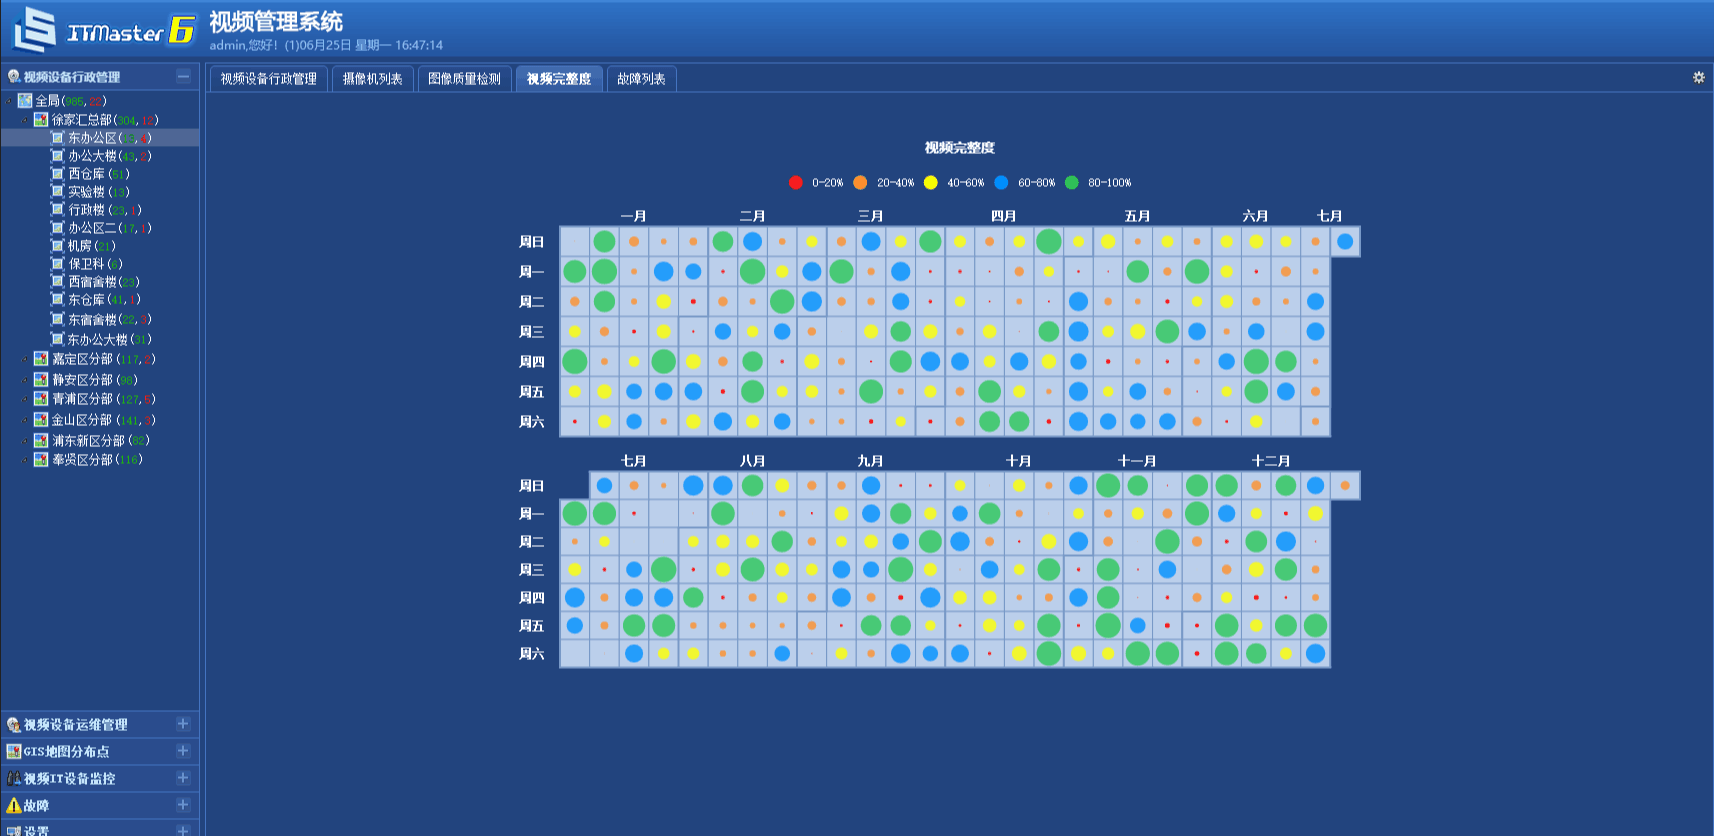Expand 视频IT设备监控 panel with plus button
Viewport: 1714px width, 836px height.
(x=183, y=777)
